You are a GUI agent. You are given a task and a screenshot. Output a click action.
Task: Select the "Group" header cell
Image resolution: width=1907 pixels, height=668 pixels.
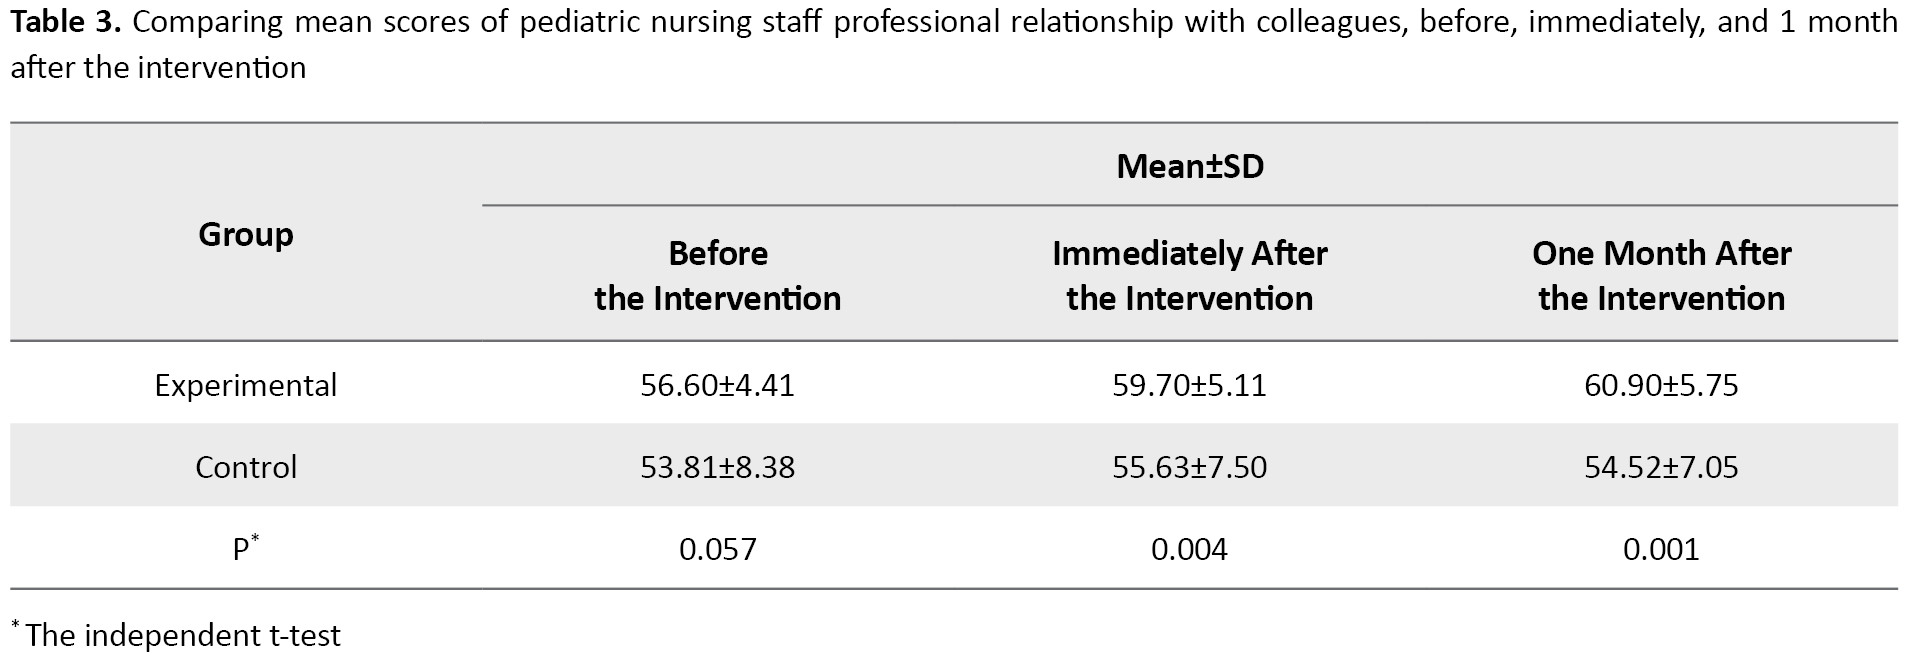[246, 234]
